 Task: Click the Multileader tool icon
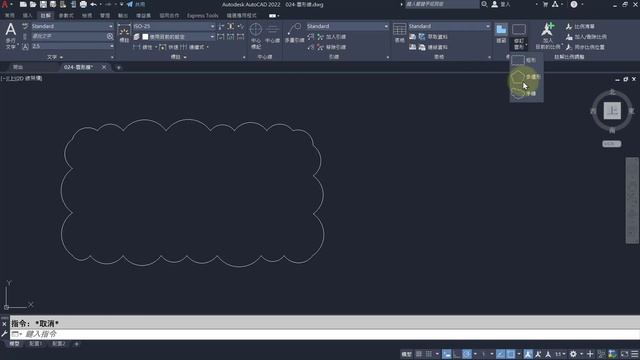click(x=294, y=29)
